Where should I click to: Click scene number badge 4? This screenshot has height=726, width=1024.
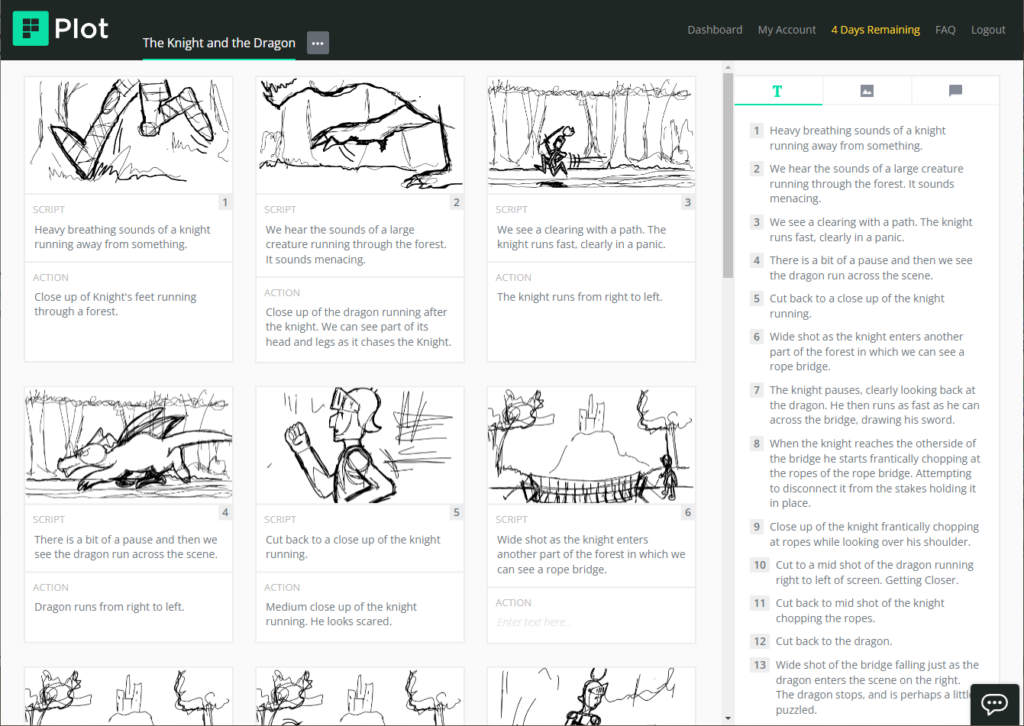(x=225, y=513)
